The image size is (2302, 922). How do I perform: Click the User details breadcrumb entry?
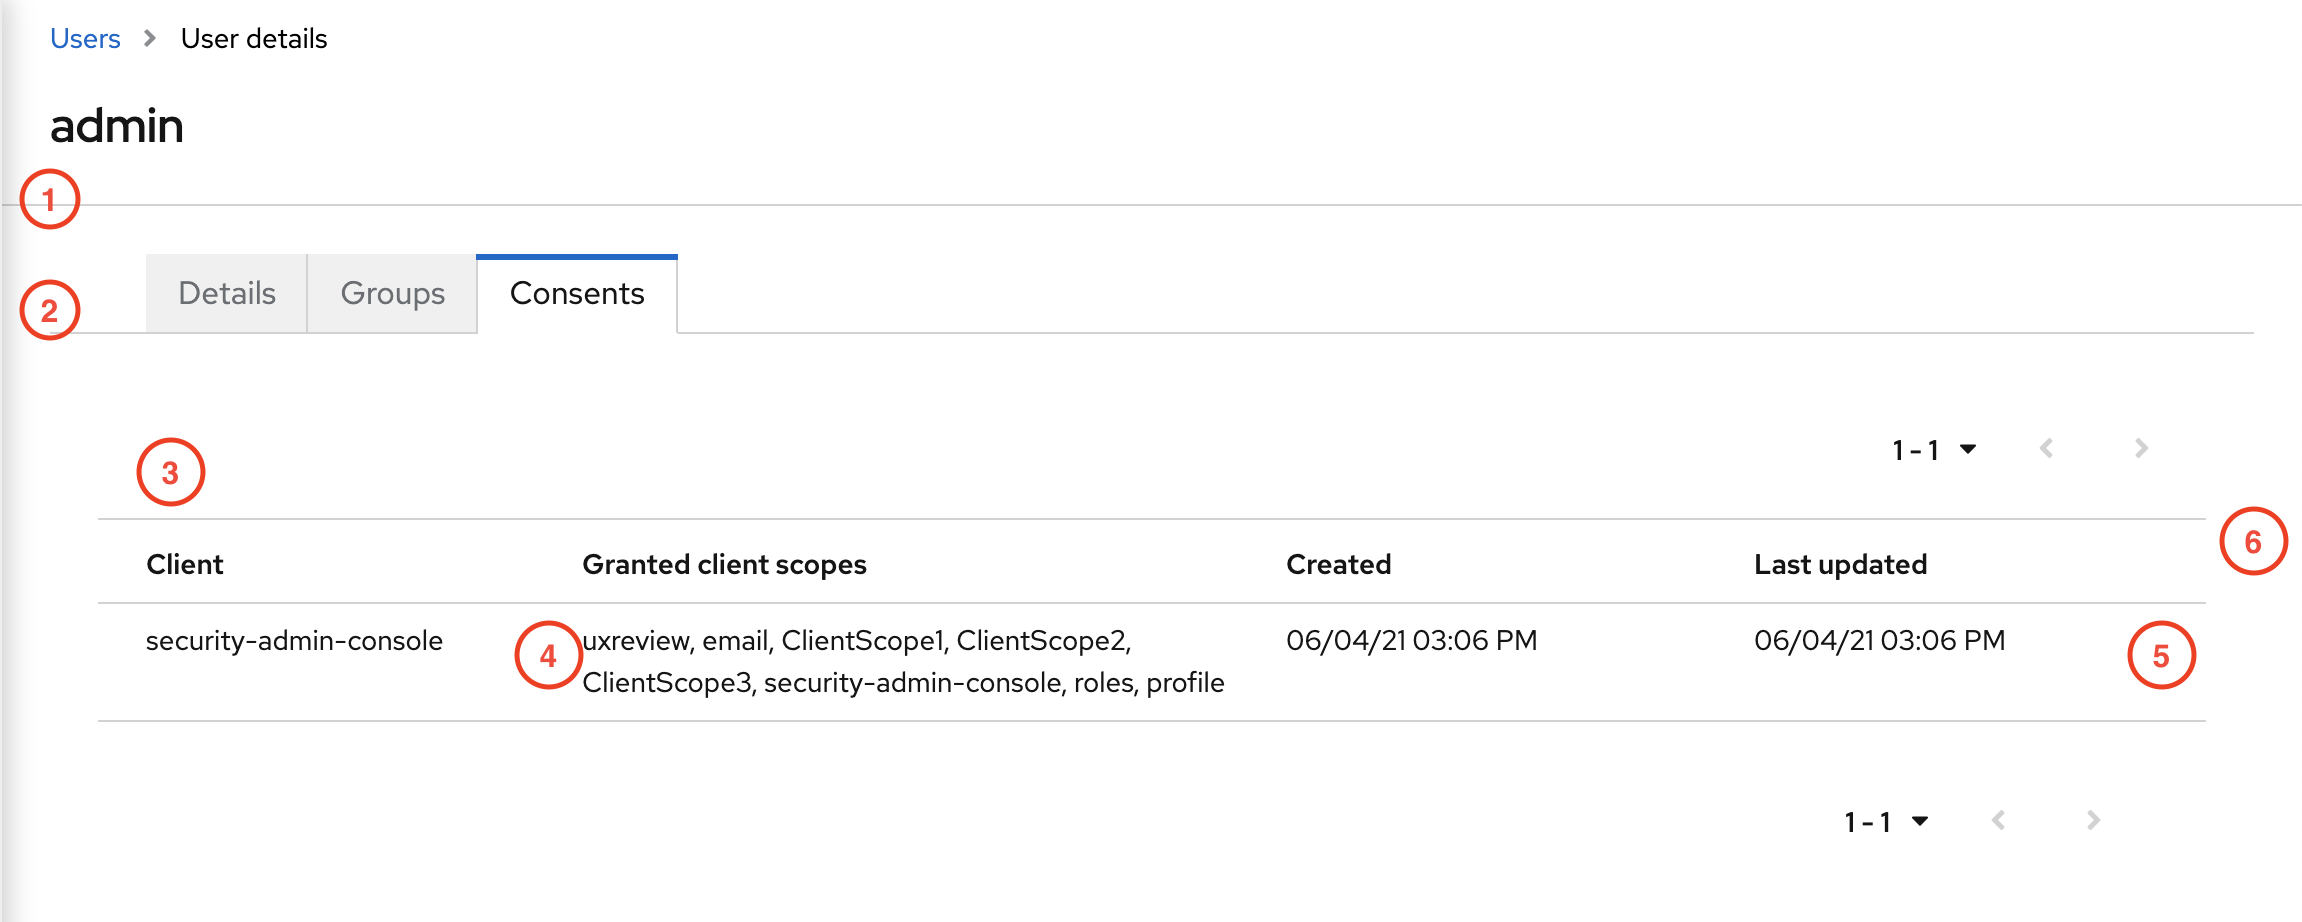(x=253, y=38)
